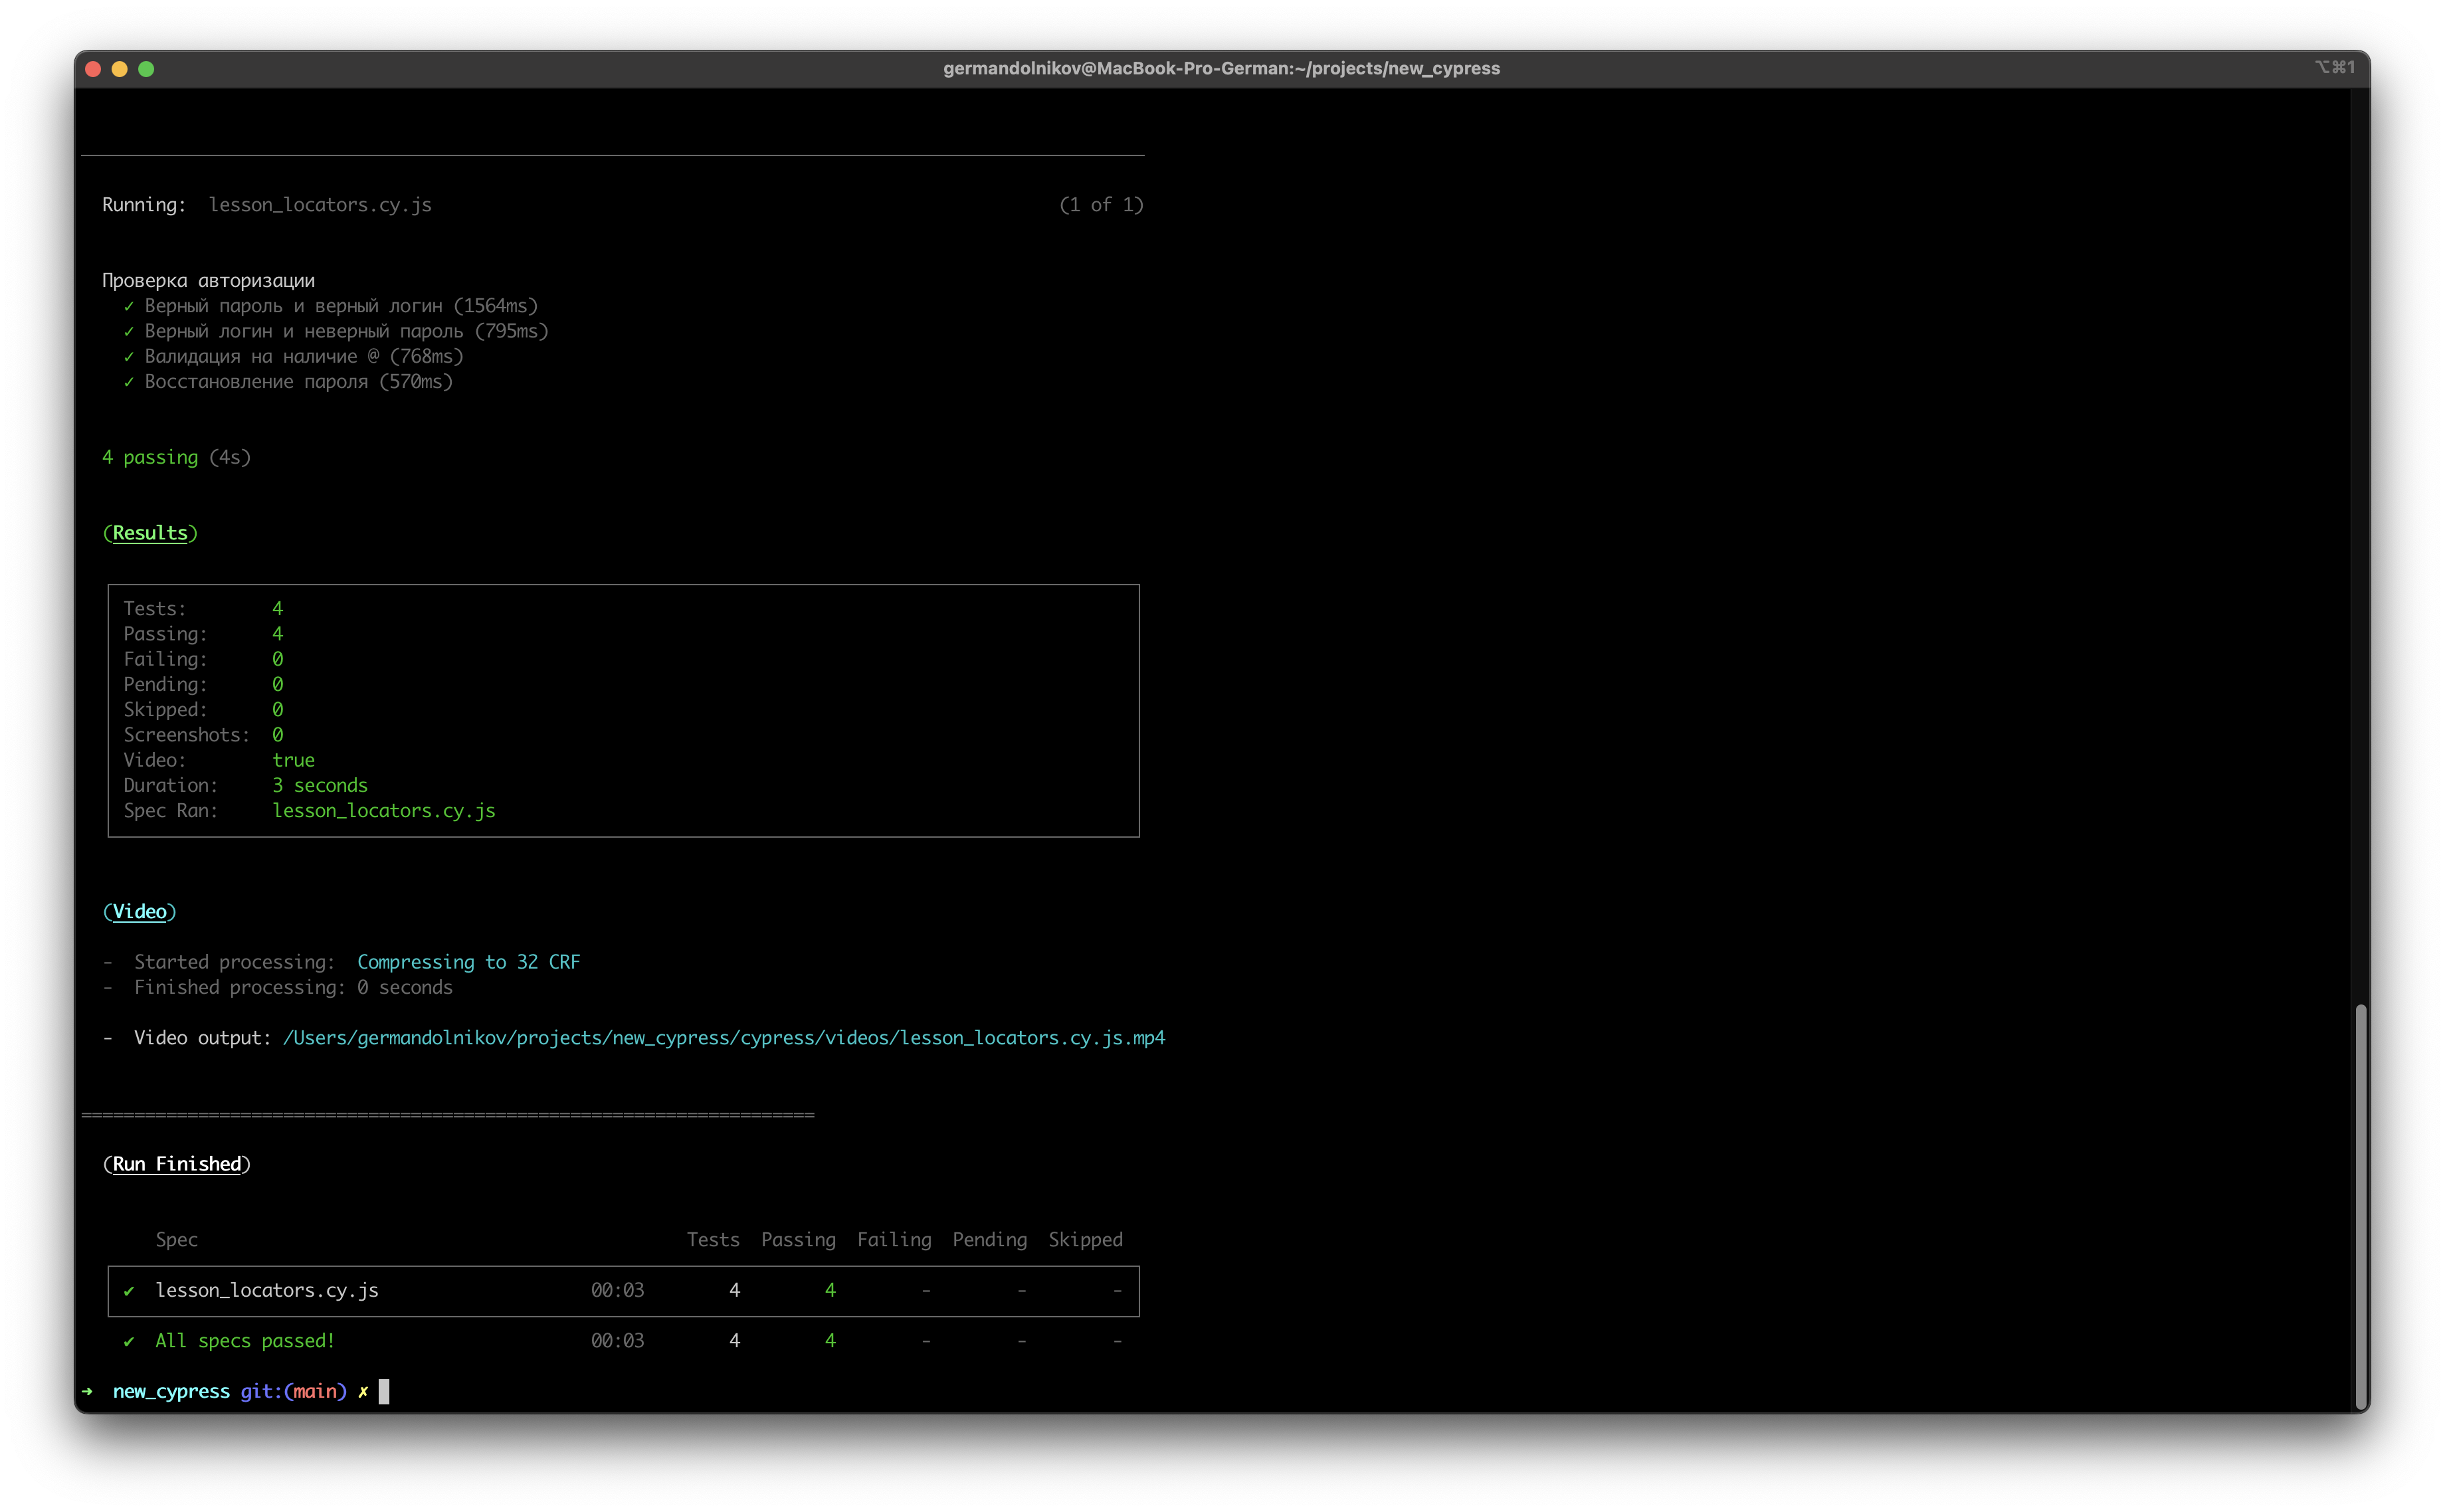
Task: Click the keyboard shortcut indicator in title bar
Action: 2334,67
